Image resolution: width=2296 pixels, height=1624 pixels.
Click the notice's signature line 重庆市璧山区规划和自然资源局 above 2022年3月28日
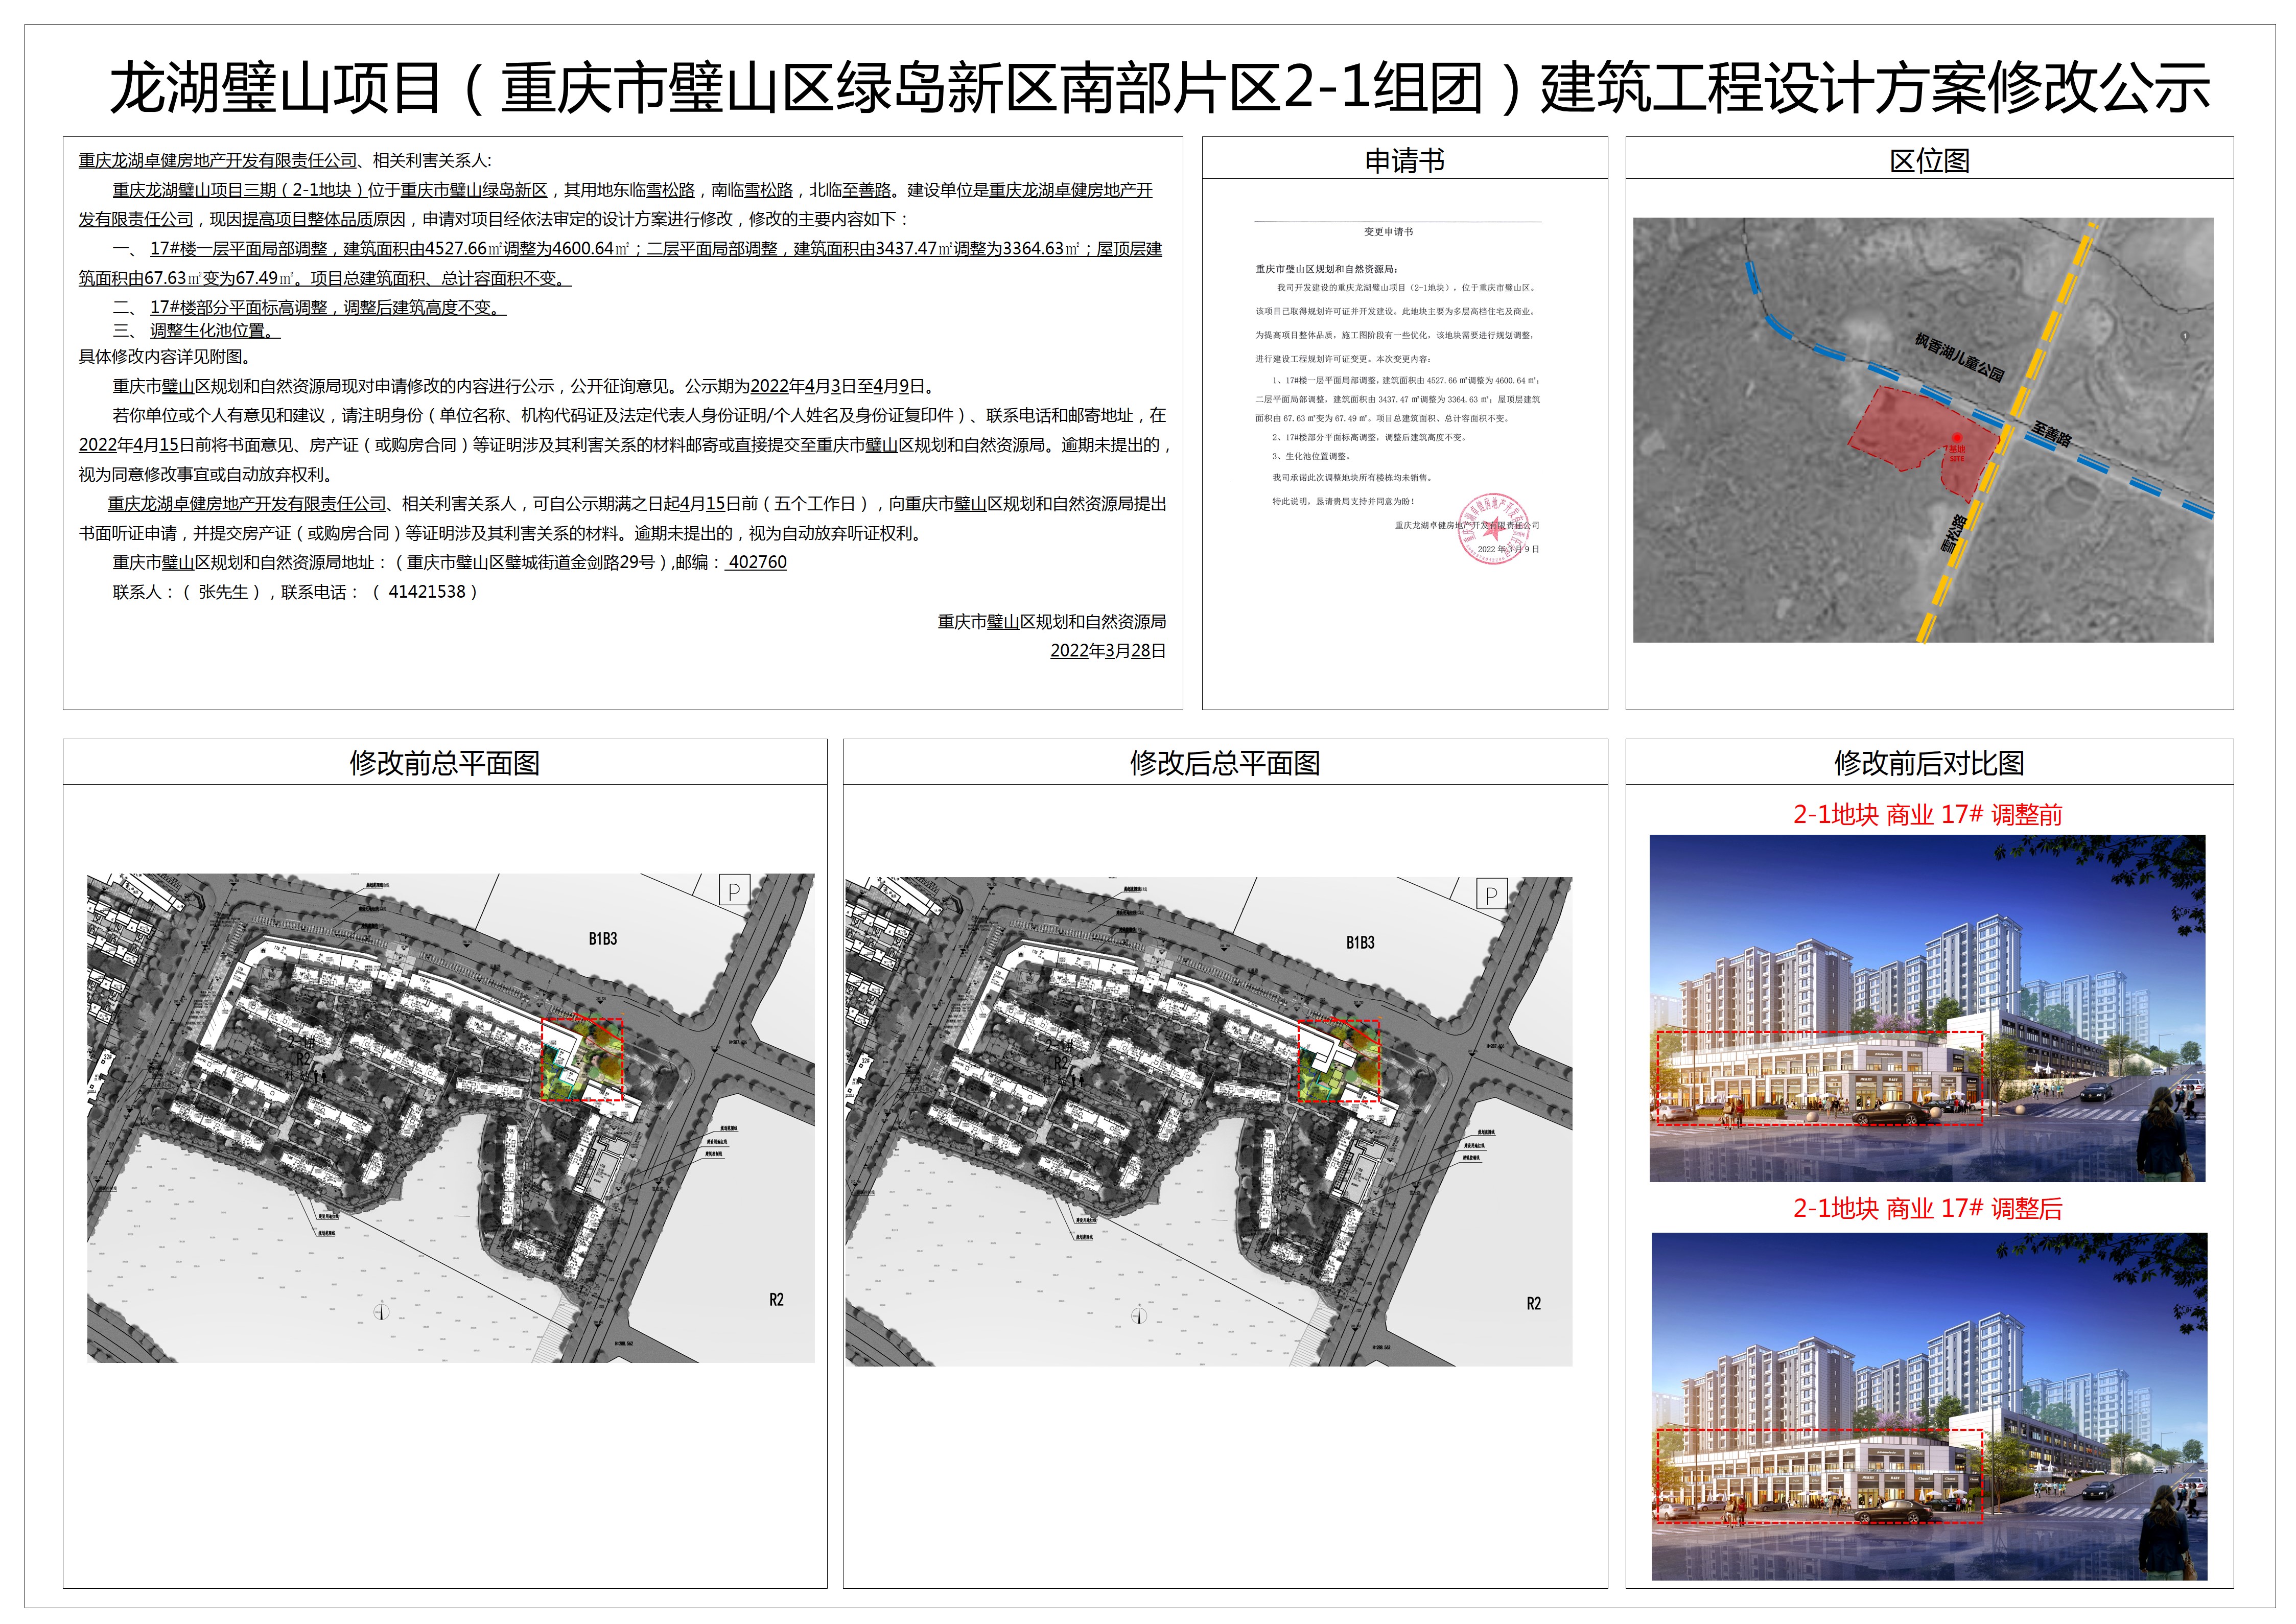(1052, 622)
